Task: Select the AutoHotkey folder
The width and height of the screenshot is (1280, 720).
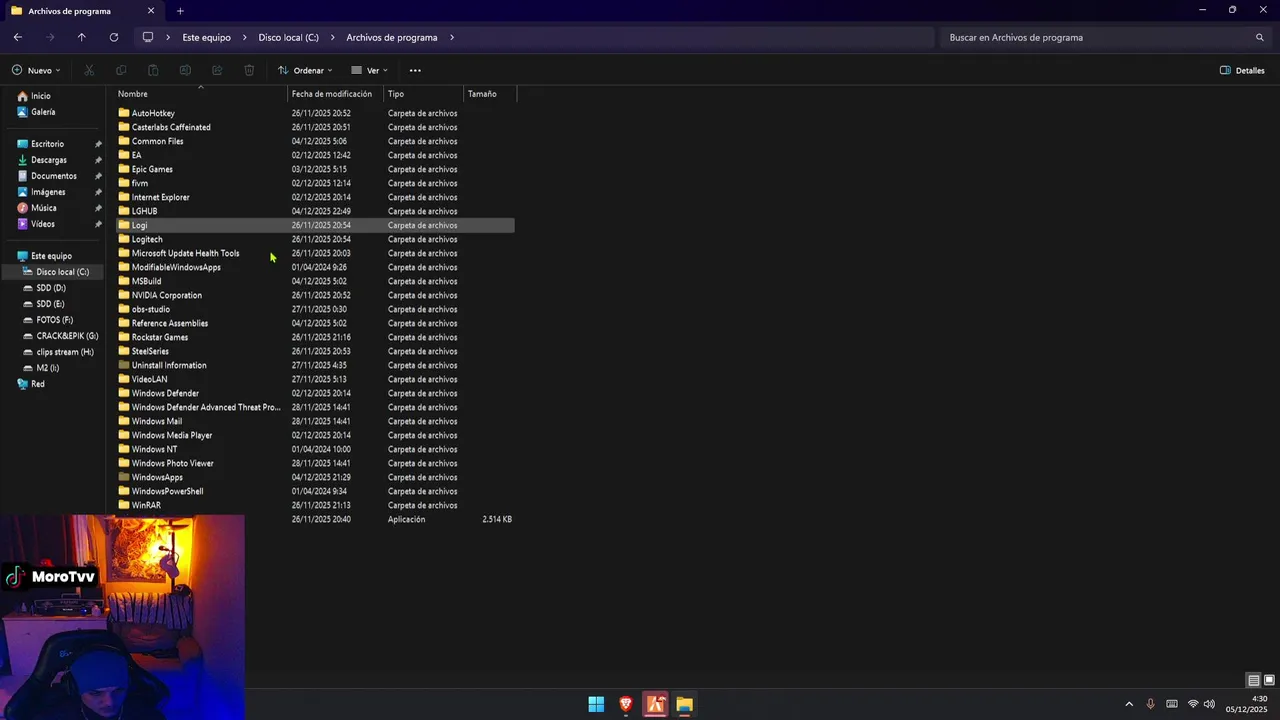Action: tap(153, 113)
